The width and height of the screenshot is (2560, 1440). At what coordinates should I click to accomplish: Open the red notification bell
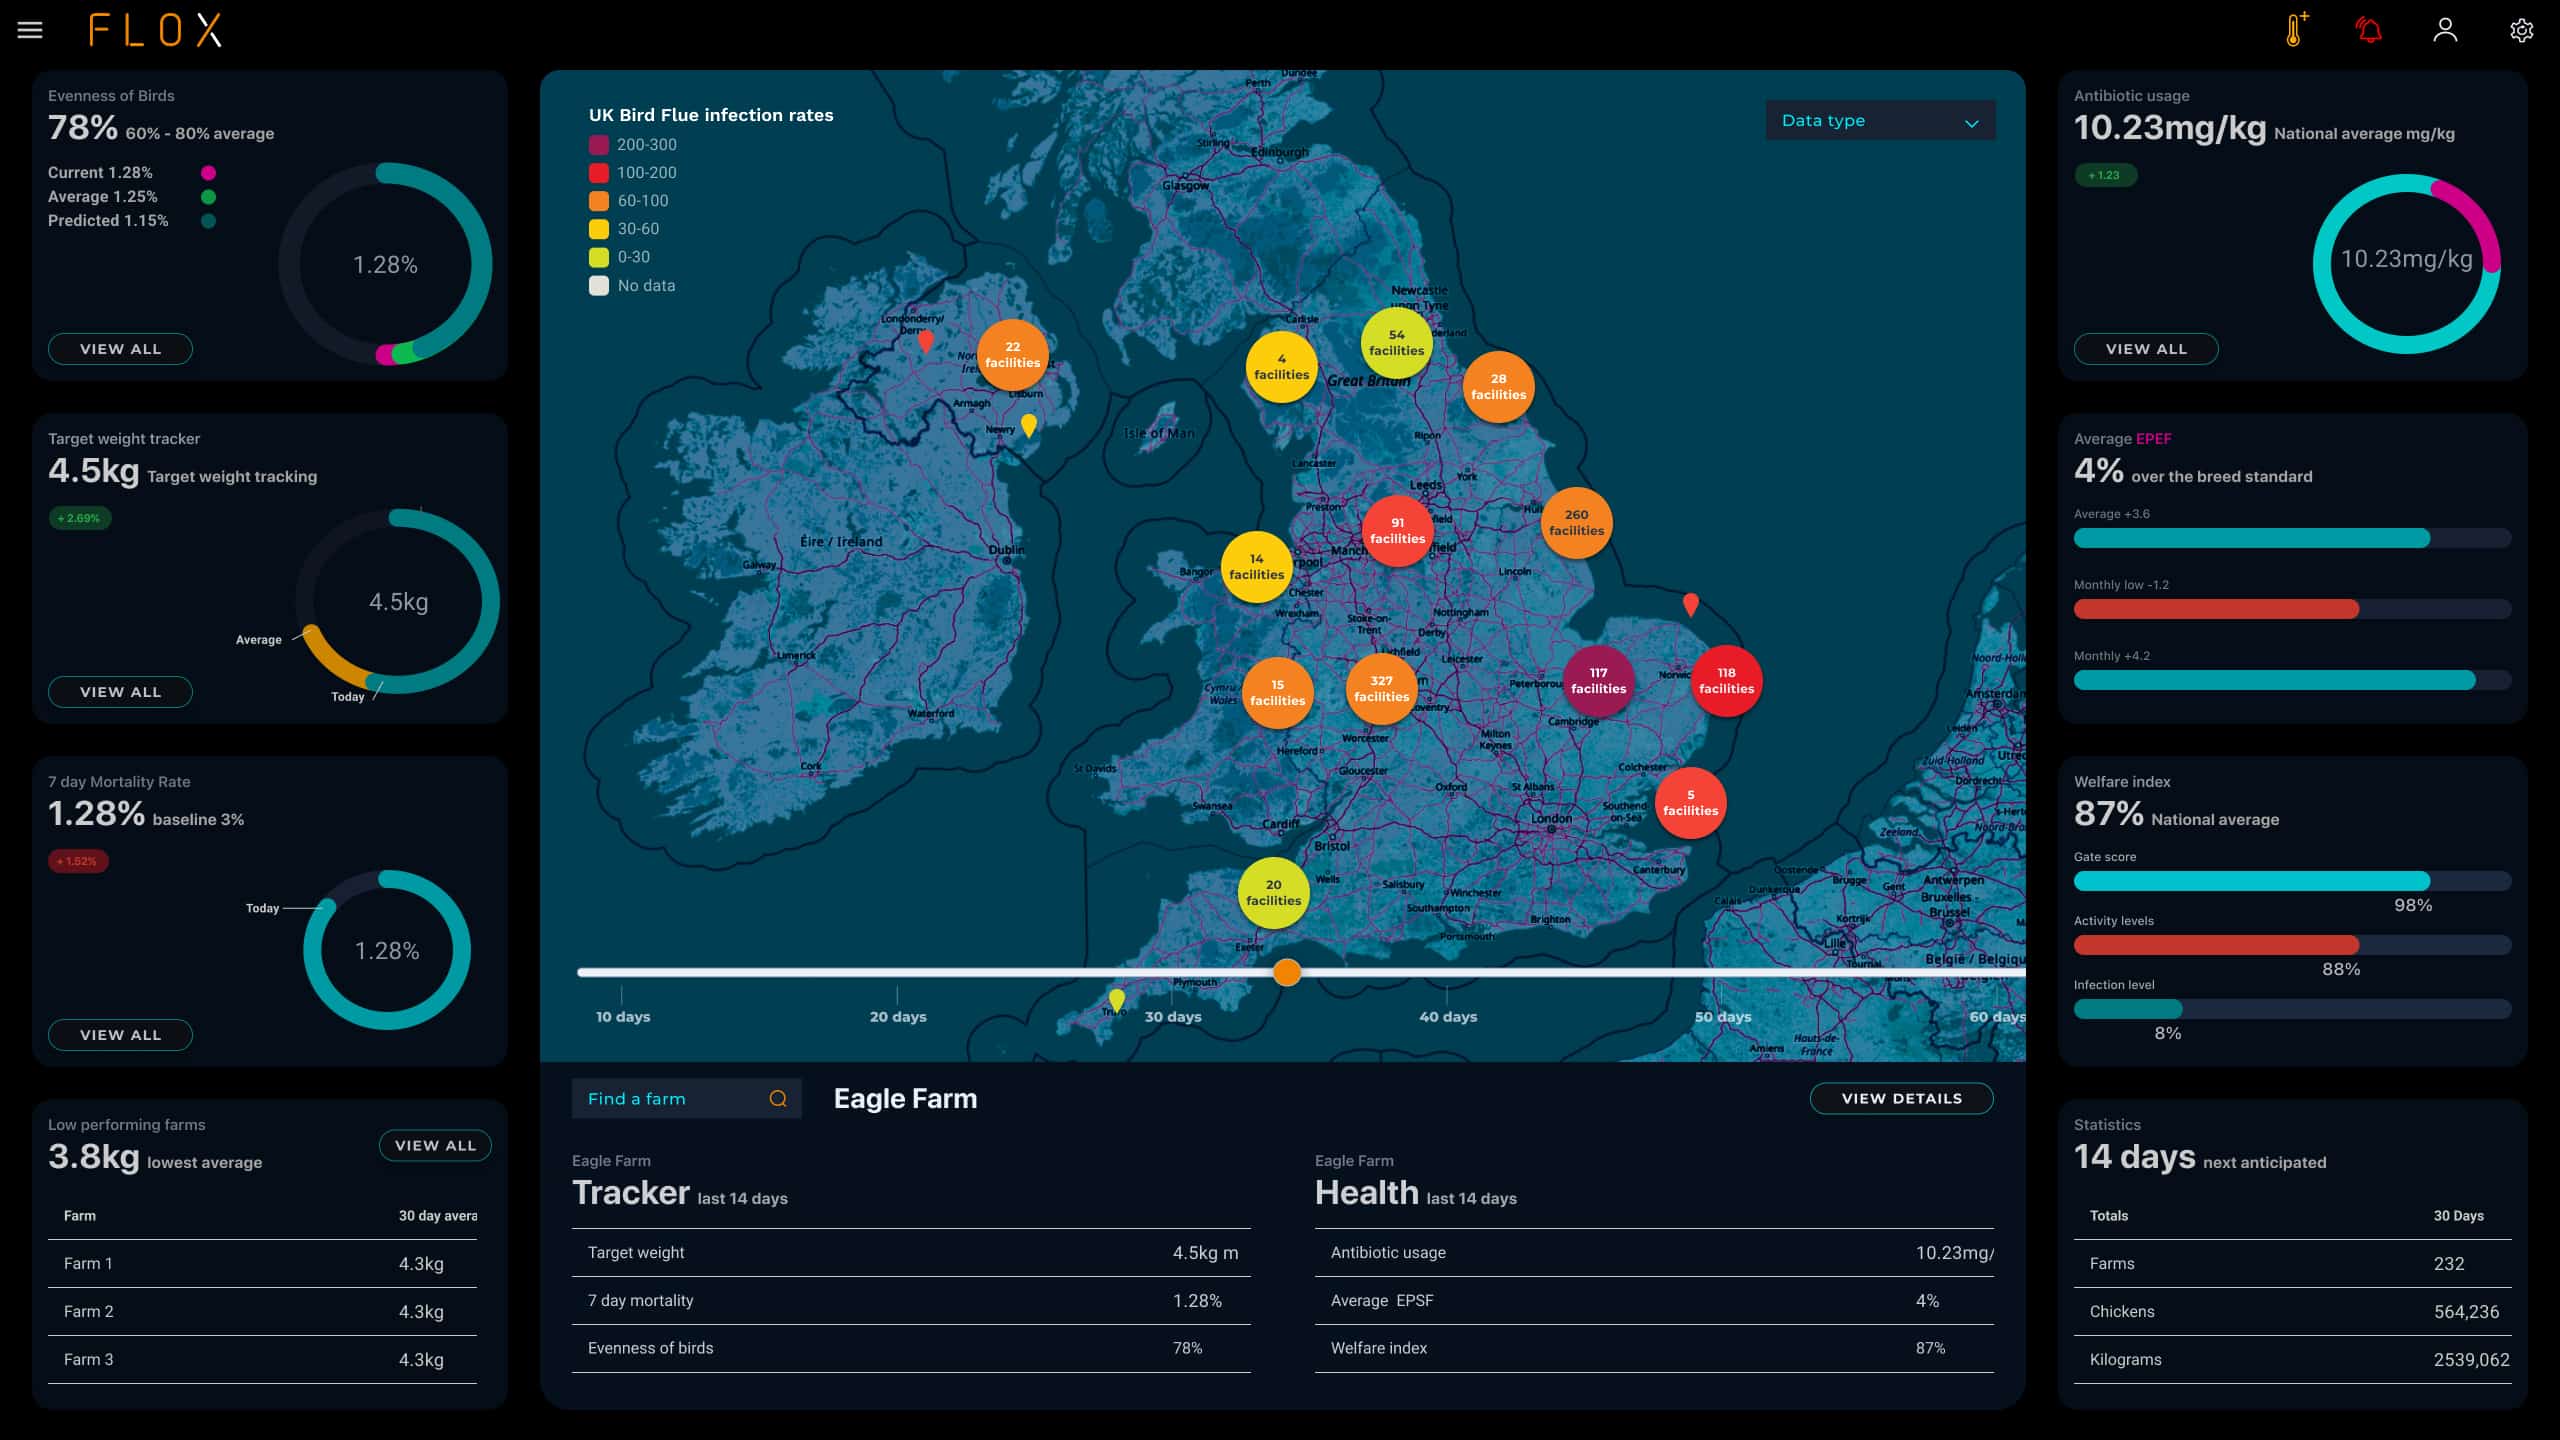[2369, 30]
